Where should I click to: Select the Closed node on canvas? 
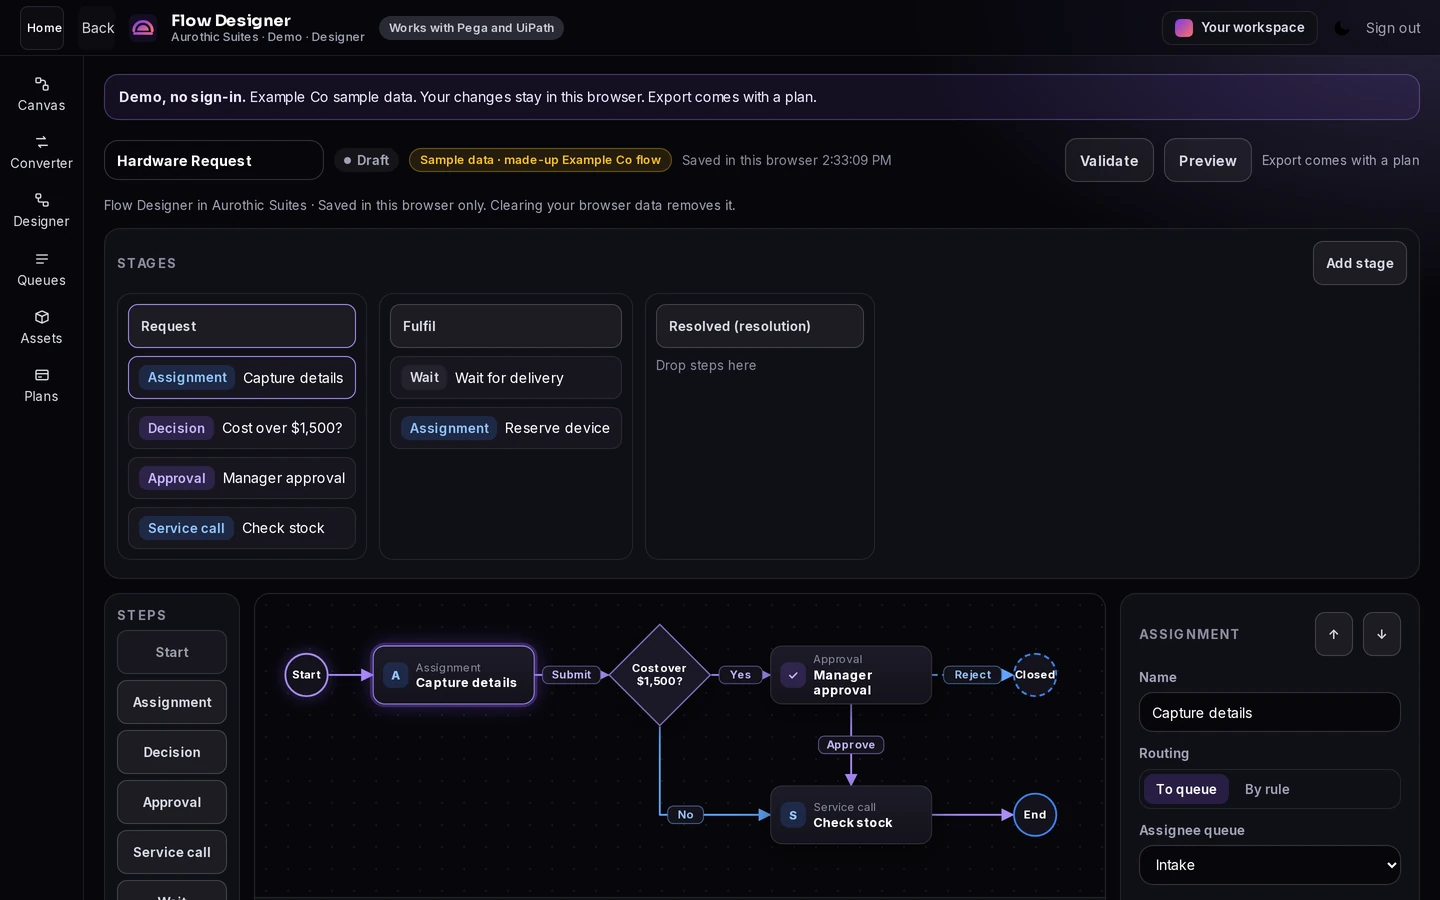(1035, 675)
